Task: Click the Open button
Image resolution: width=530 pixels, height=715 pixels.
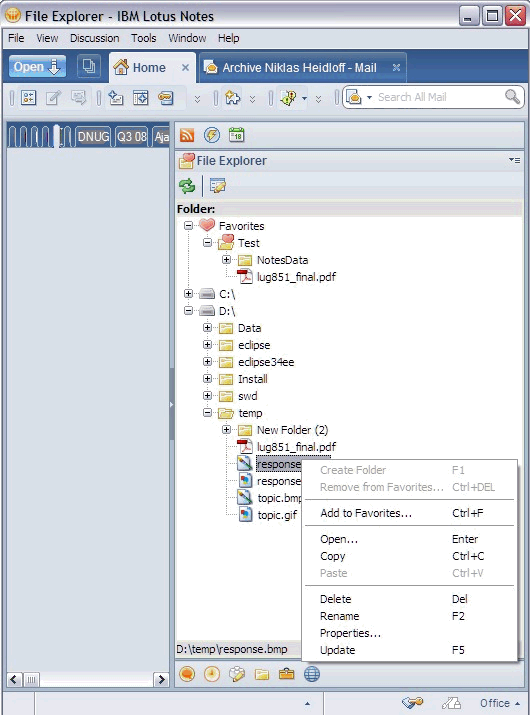Action: click(37, 67)
